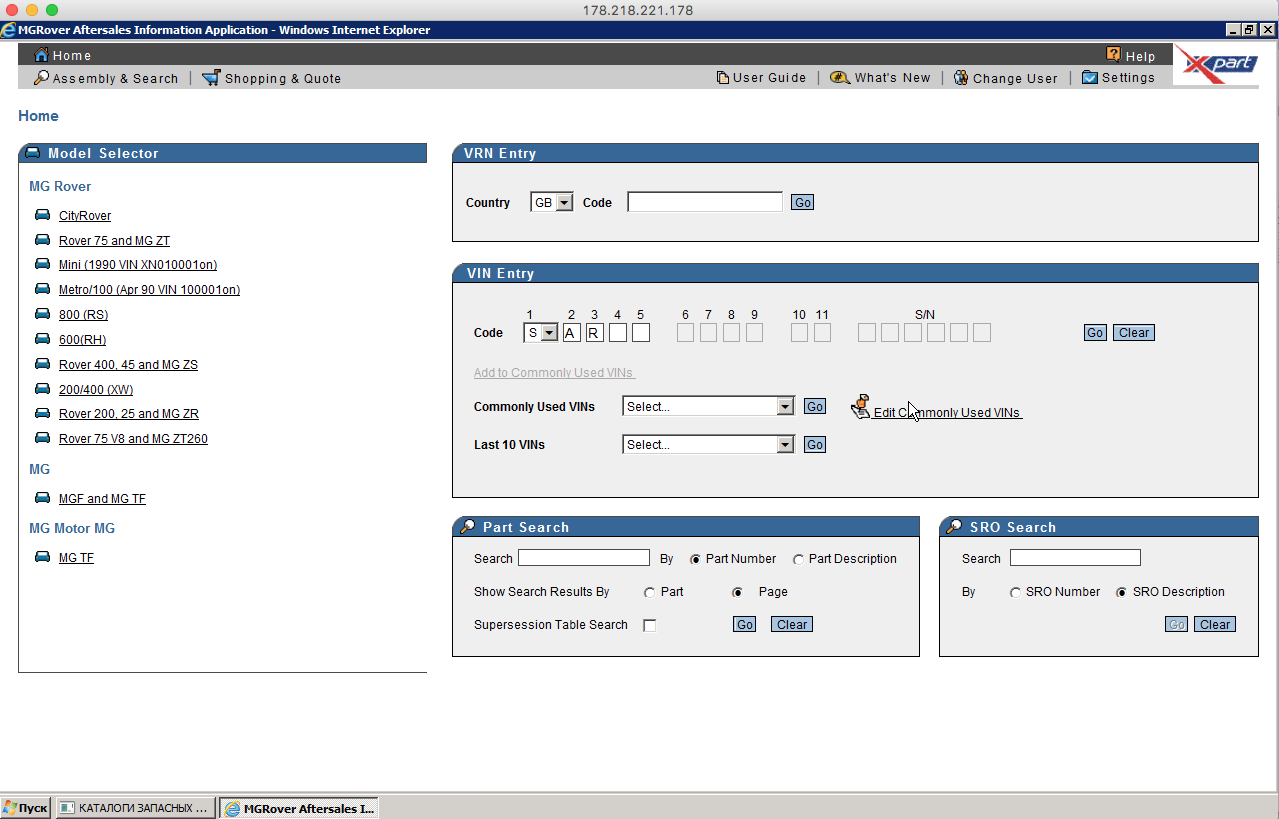The image size is (1279, 819).
Task: Click the Home house icon
Action: point(41,55)
